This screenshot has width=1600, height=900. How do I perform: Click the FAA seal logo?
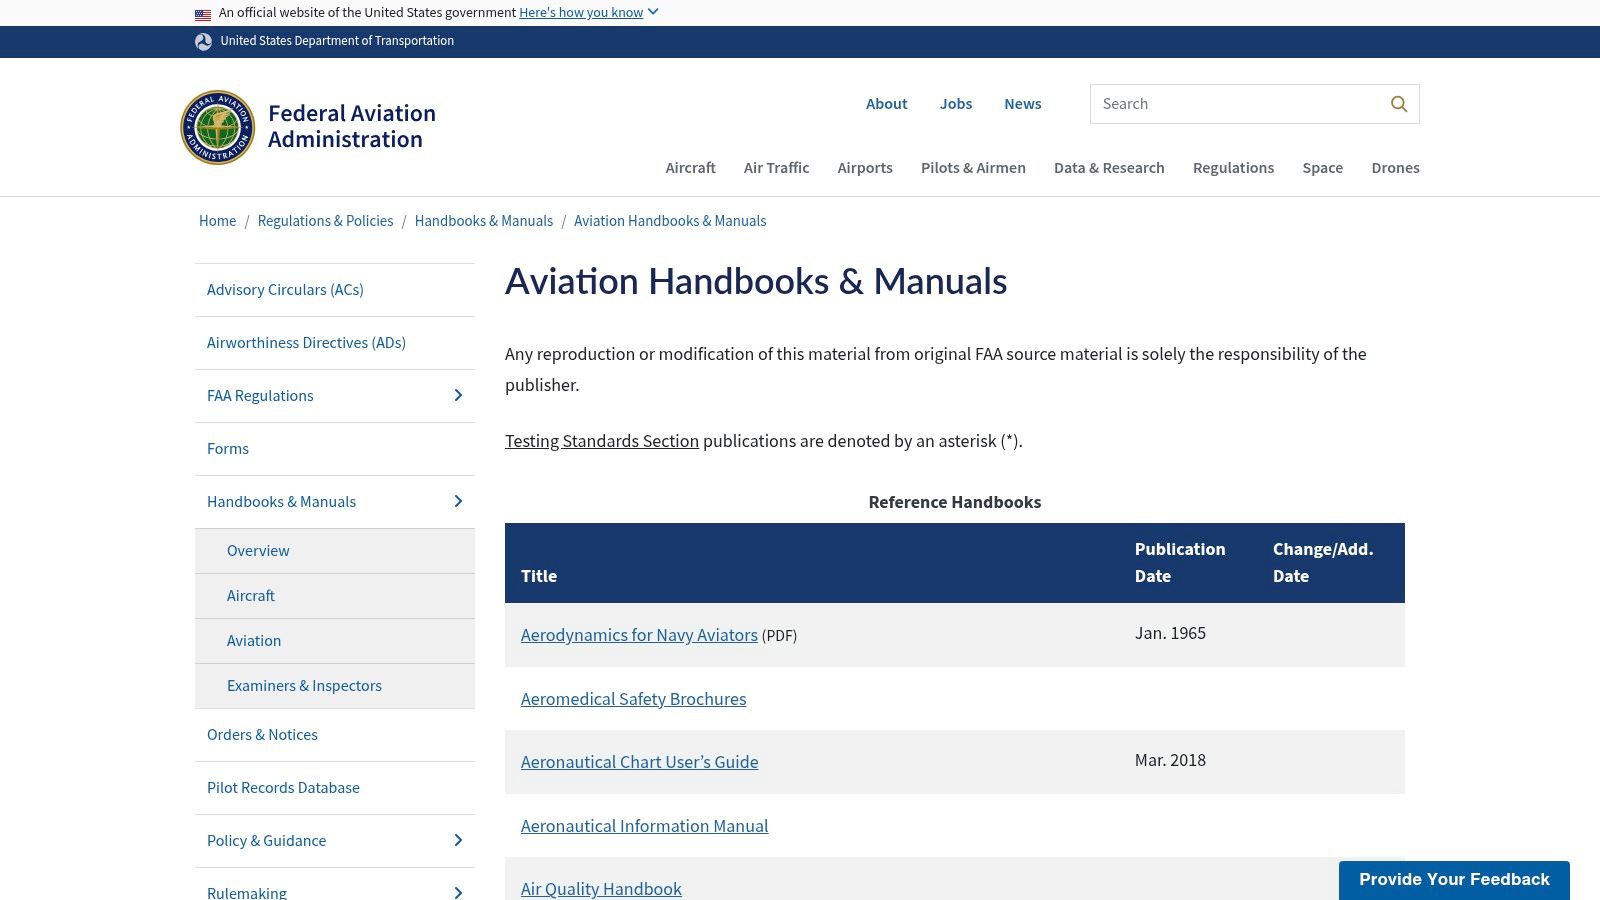pyautogui.click(x=218, y=127)
